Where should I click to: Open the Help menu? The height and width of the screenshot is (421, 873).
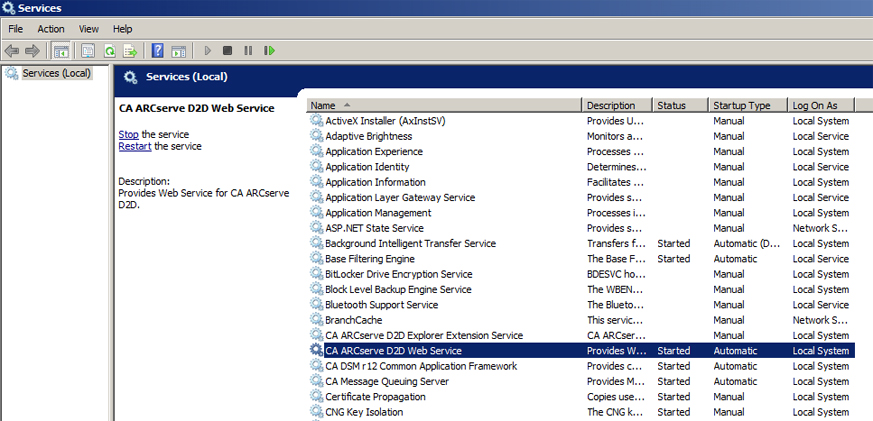coord(122,29)
